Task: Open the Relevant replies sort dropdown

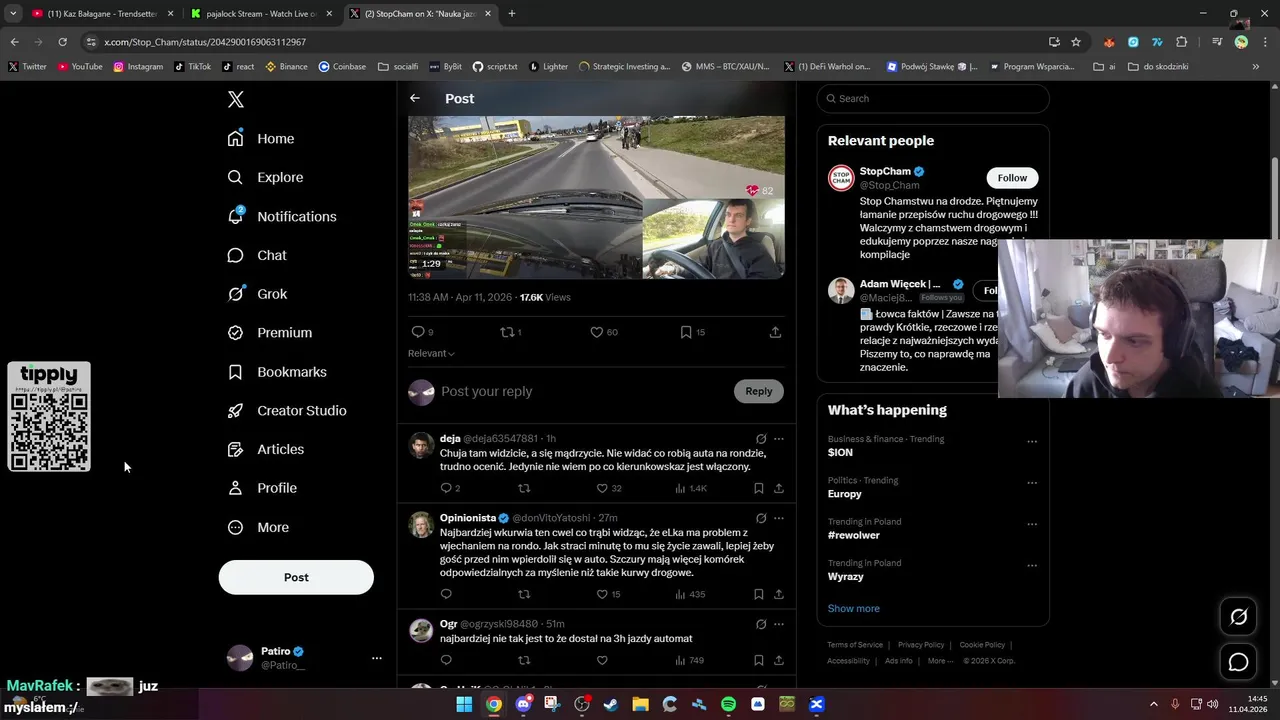Action: 431,353
